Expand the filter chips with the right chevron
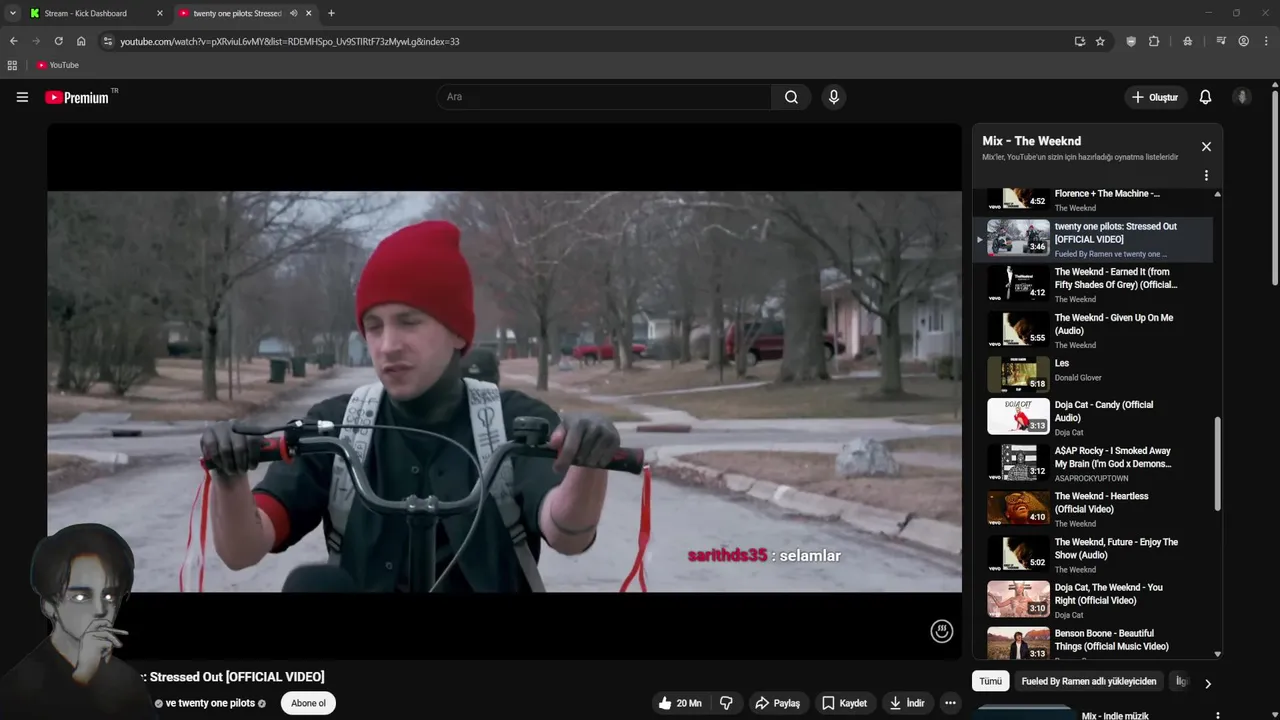1280x720 pixels. pos(1207,683)
